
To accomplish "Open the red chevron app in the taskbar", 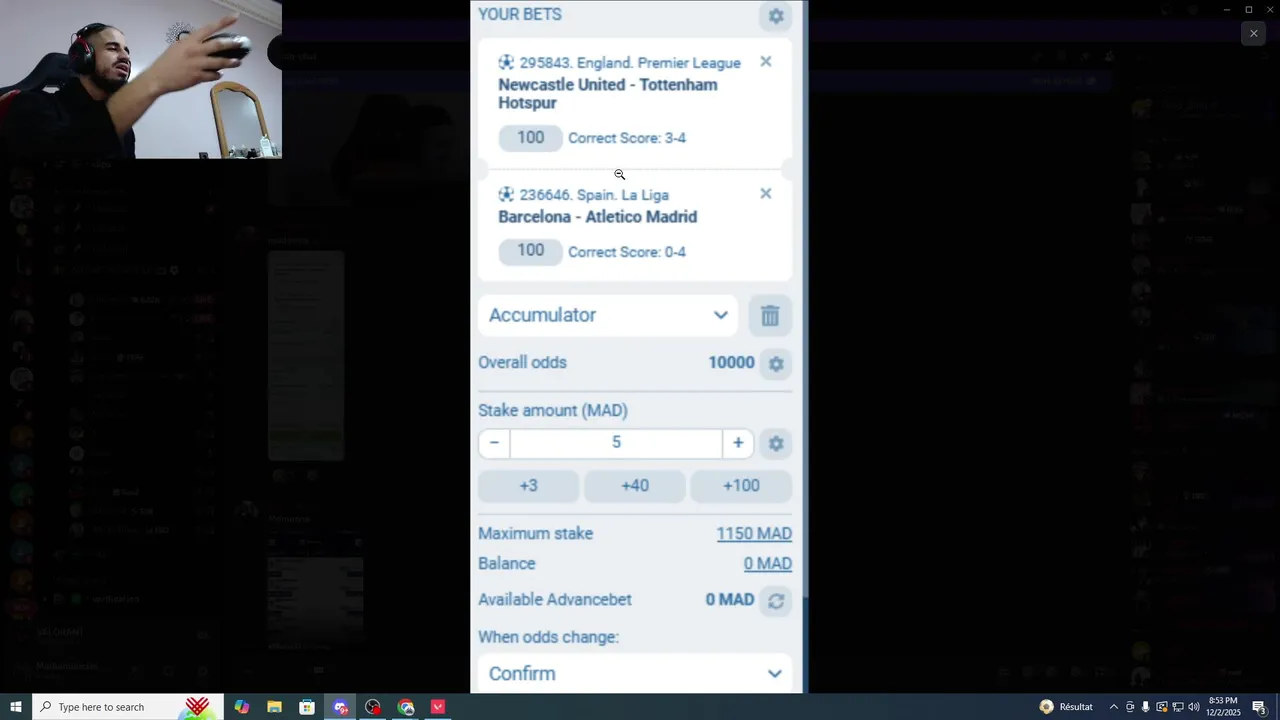I will (x=438, y=707).
